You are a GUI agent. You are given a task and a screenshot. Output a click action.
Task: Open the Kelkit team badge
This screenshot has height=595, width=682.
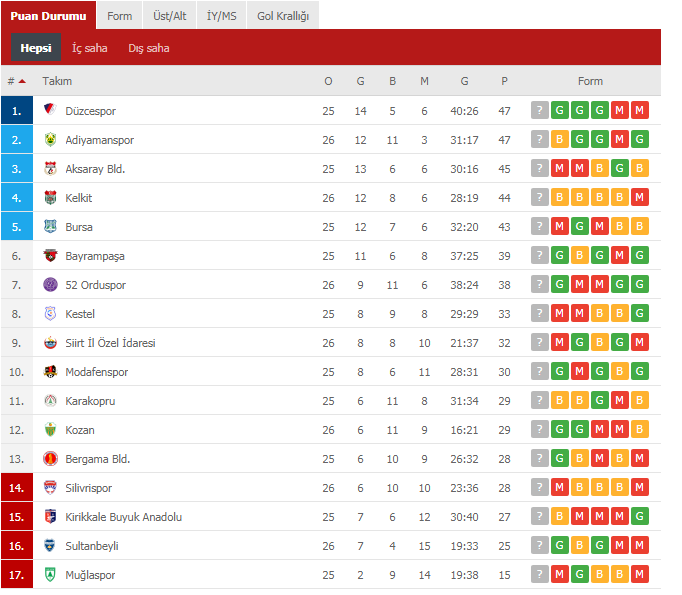(x=50, y=197)
